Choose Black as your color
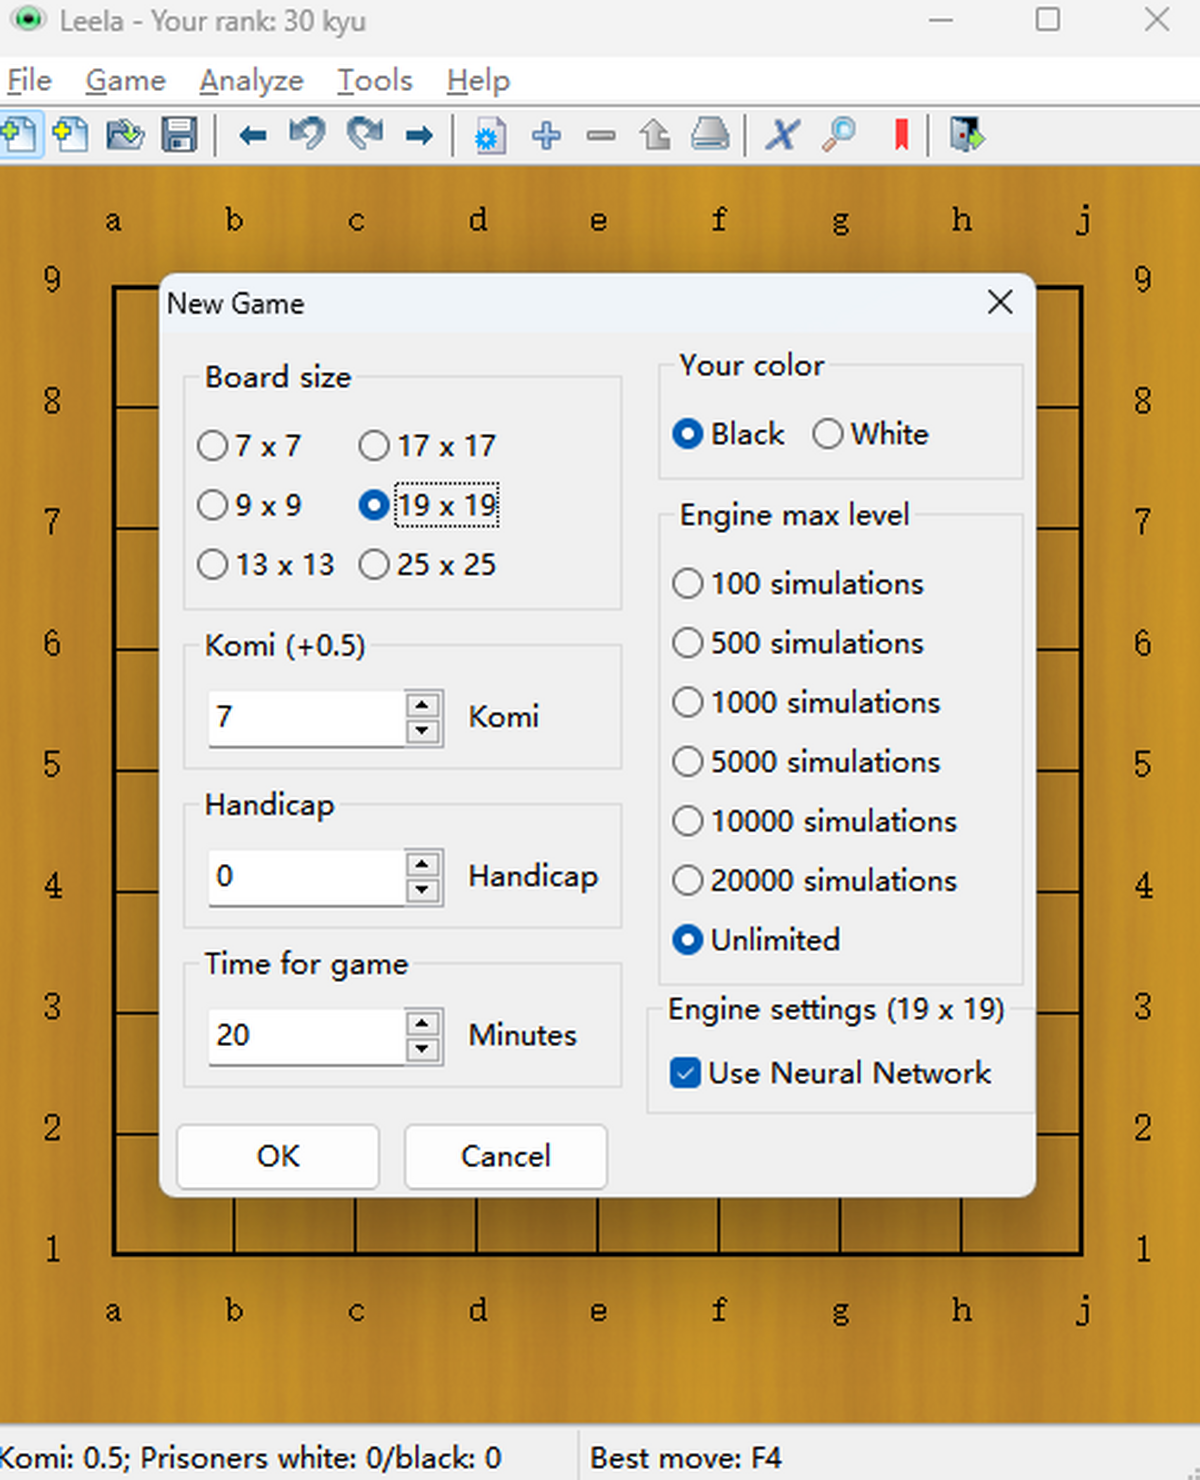 [x=729, y=434]
